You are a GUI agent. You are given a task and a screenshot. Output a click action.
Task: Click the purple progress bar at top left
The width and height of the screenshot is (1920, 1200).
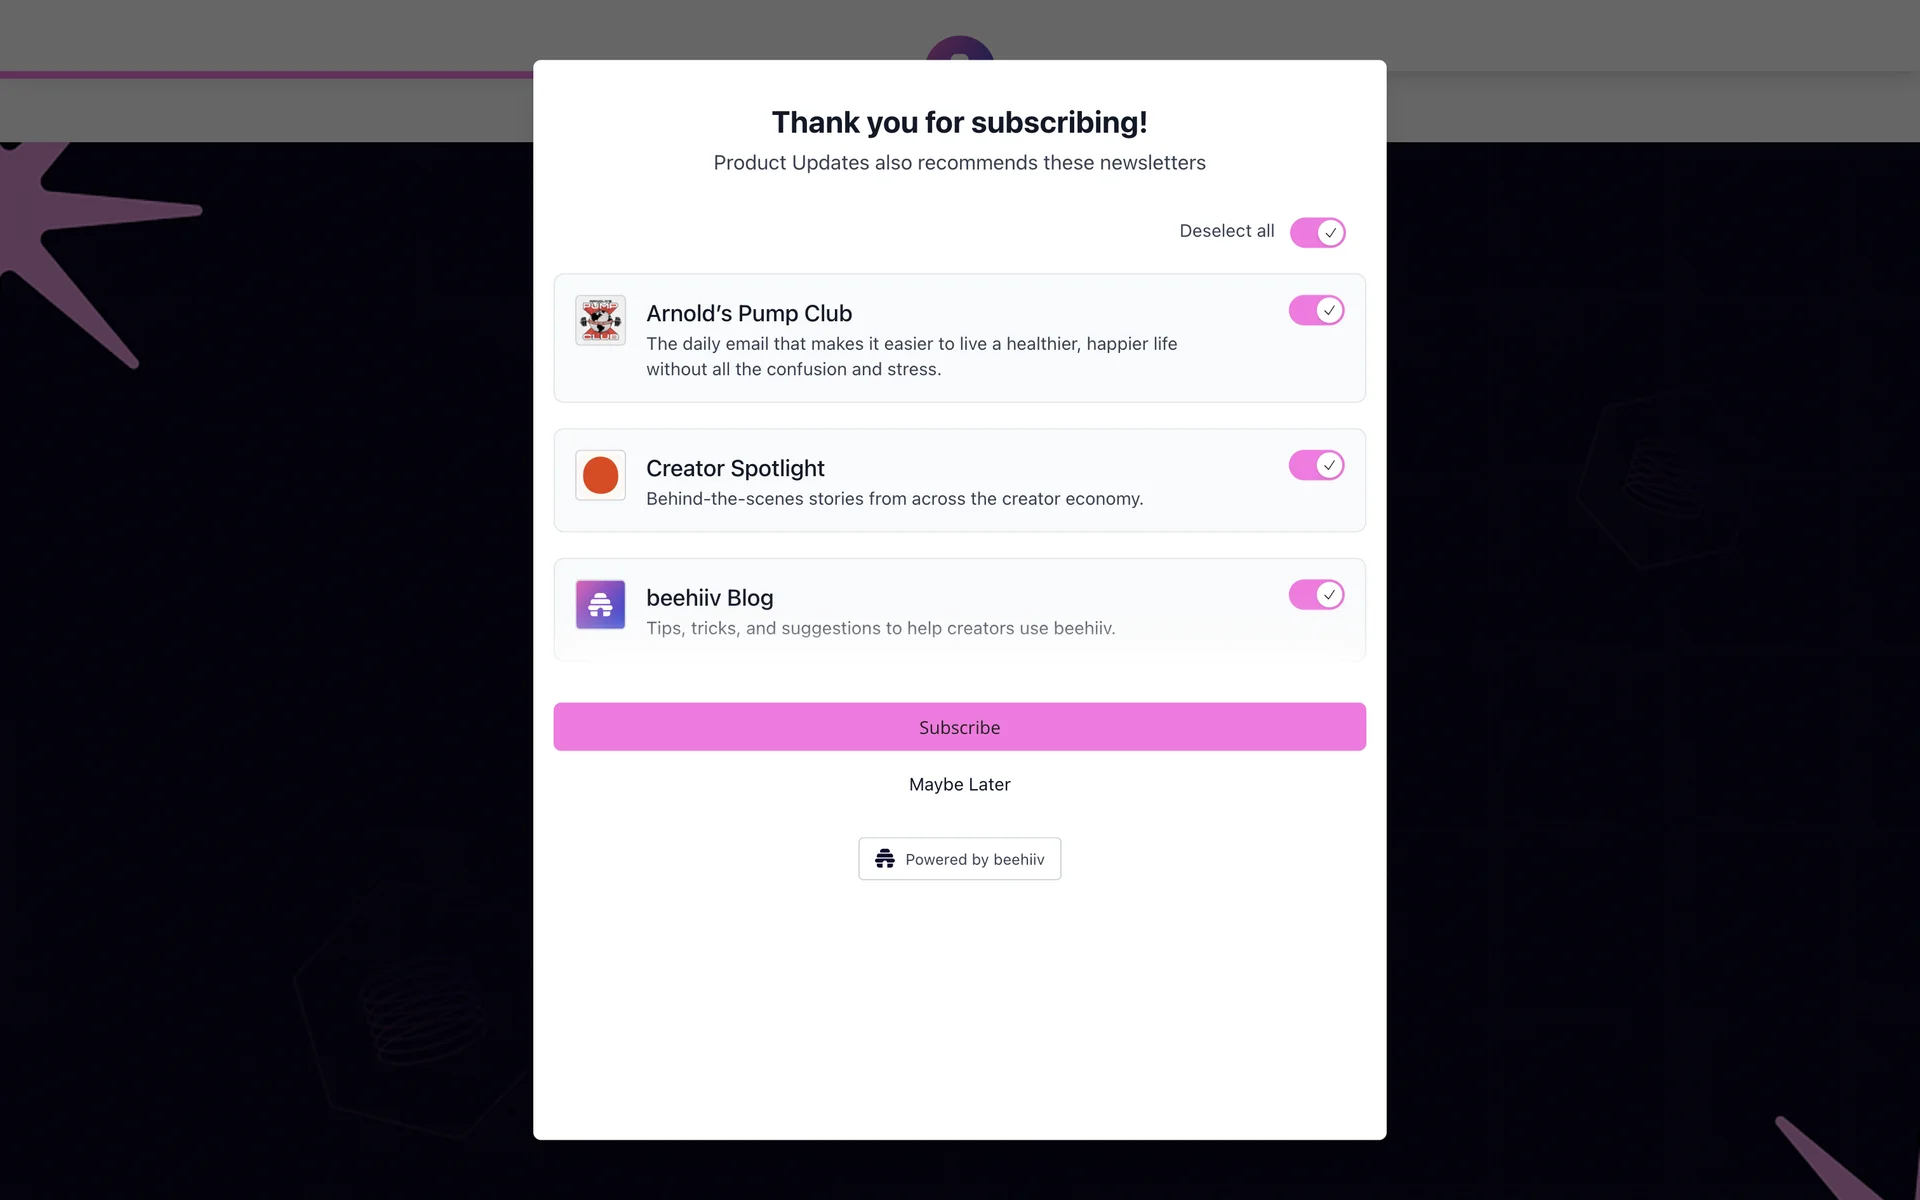click(x=267, y=74)
